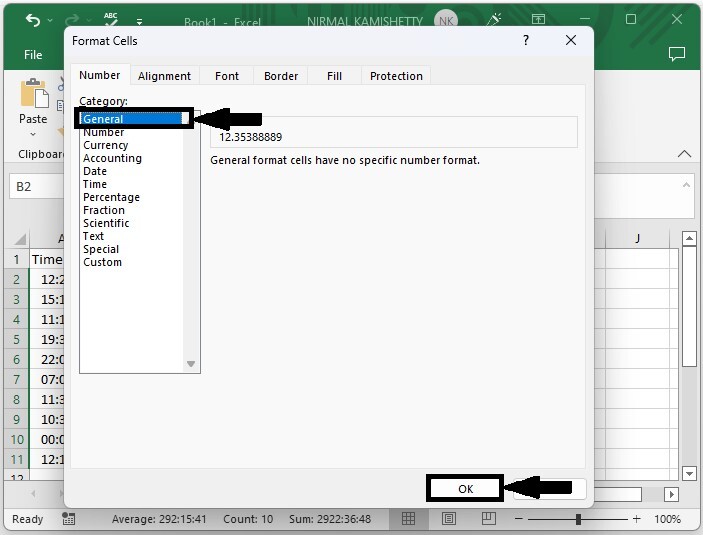Click the Coming Soon megaphone icon
This screenshot has width=703, height=535.
pyautogui.click(x=494, y=19)
